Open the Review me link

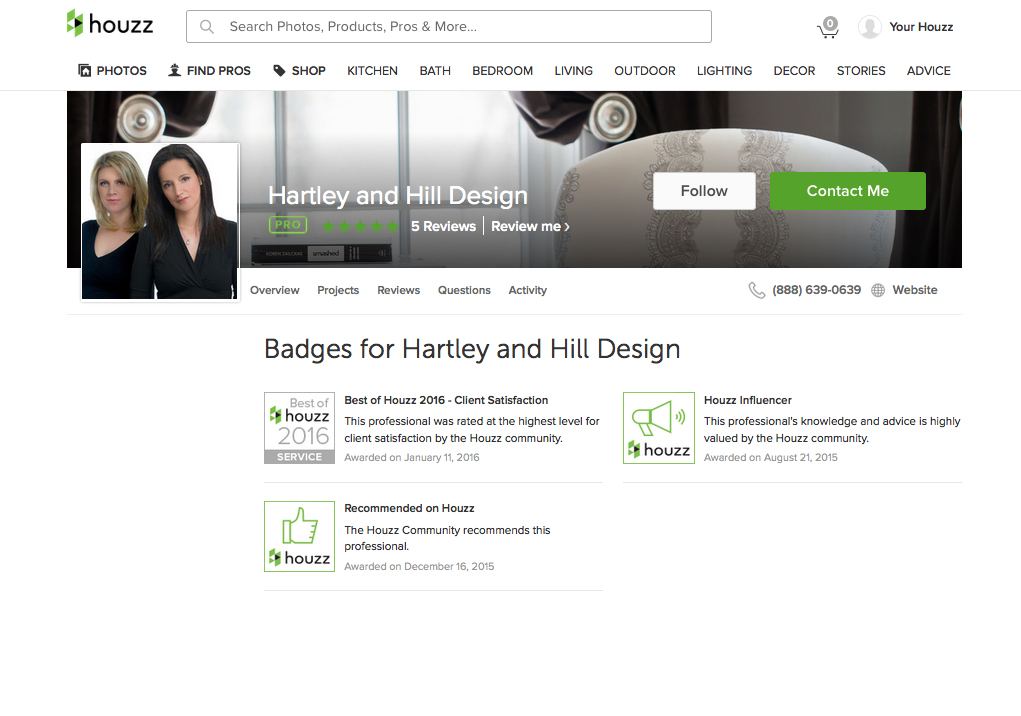coord(530,227)
